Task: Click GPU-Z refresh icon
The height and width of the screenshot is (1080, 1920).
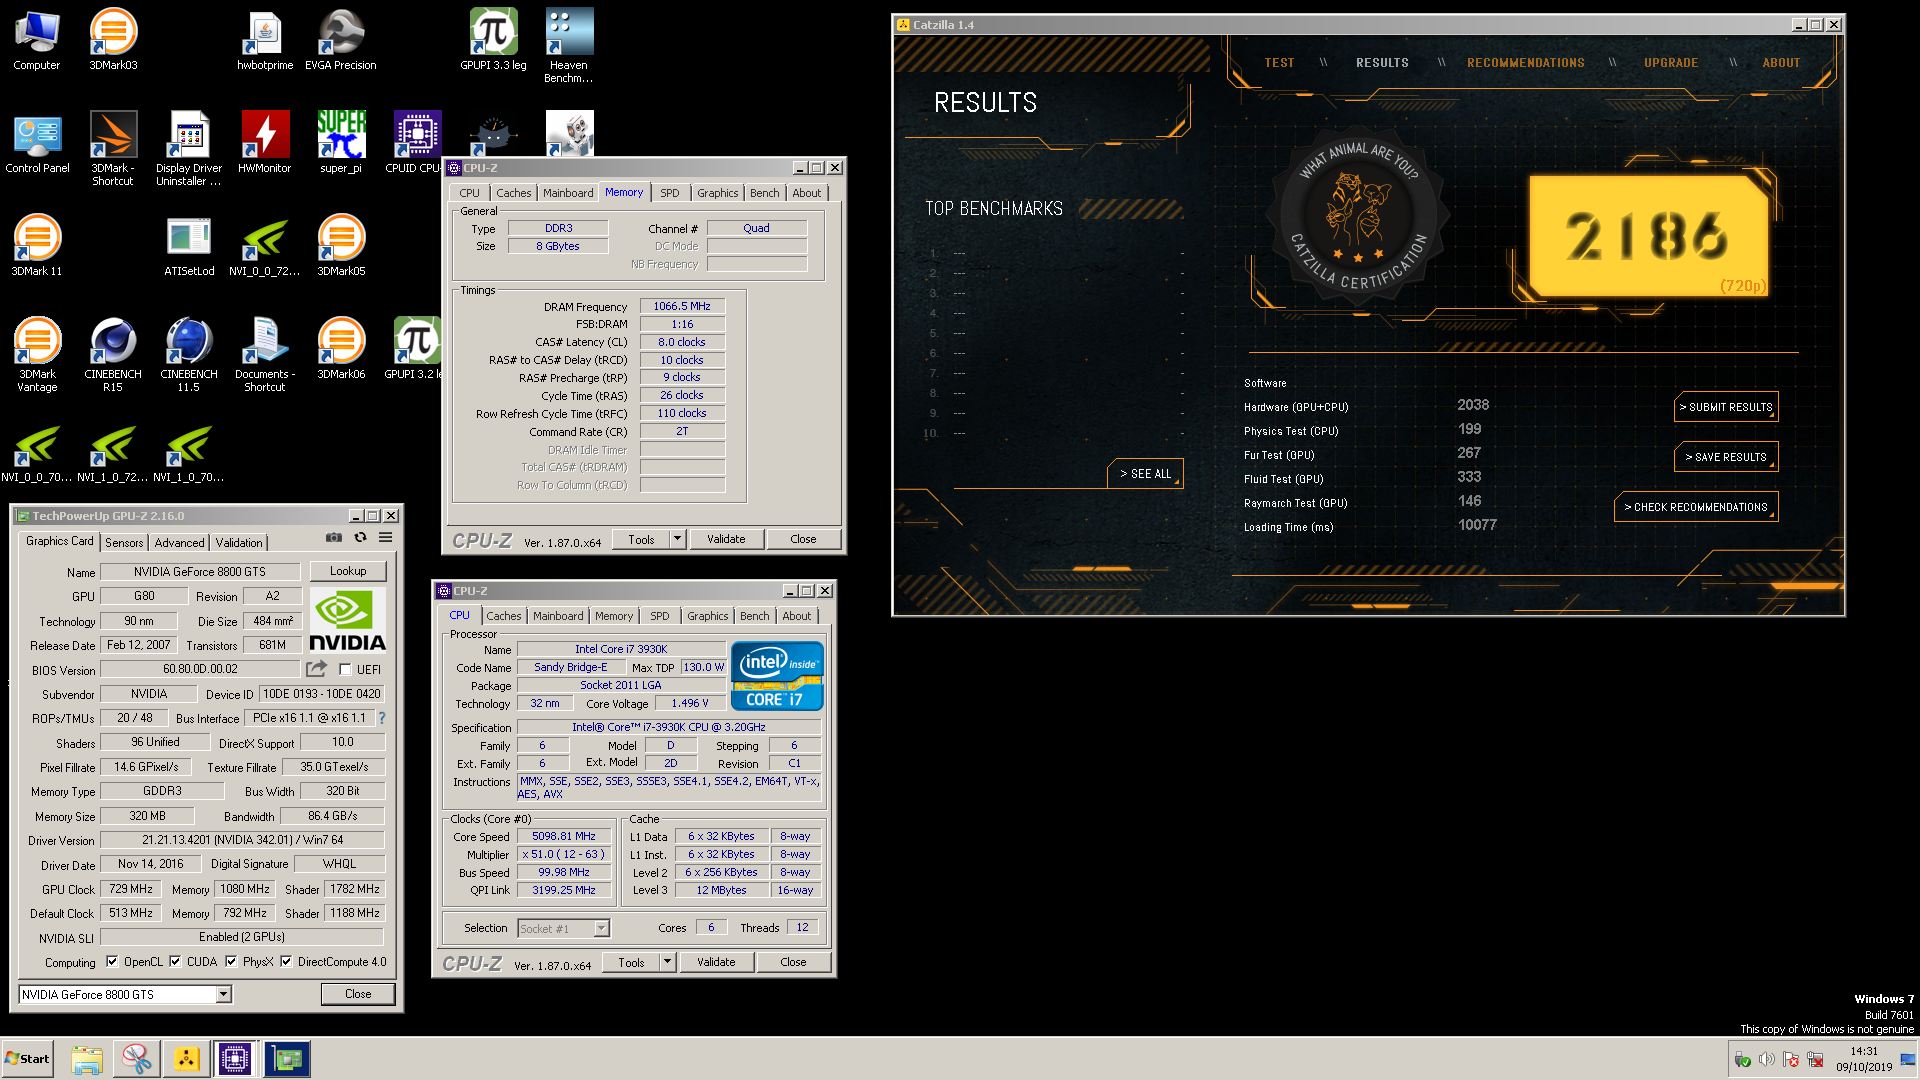Action: click(x=360, y=537)
